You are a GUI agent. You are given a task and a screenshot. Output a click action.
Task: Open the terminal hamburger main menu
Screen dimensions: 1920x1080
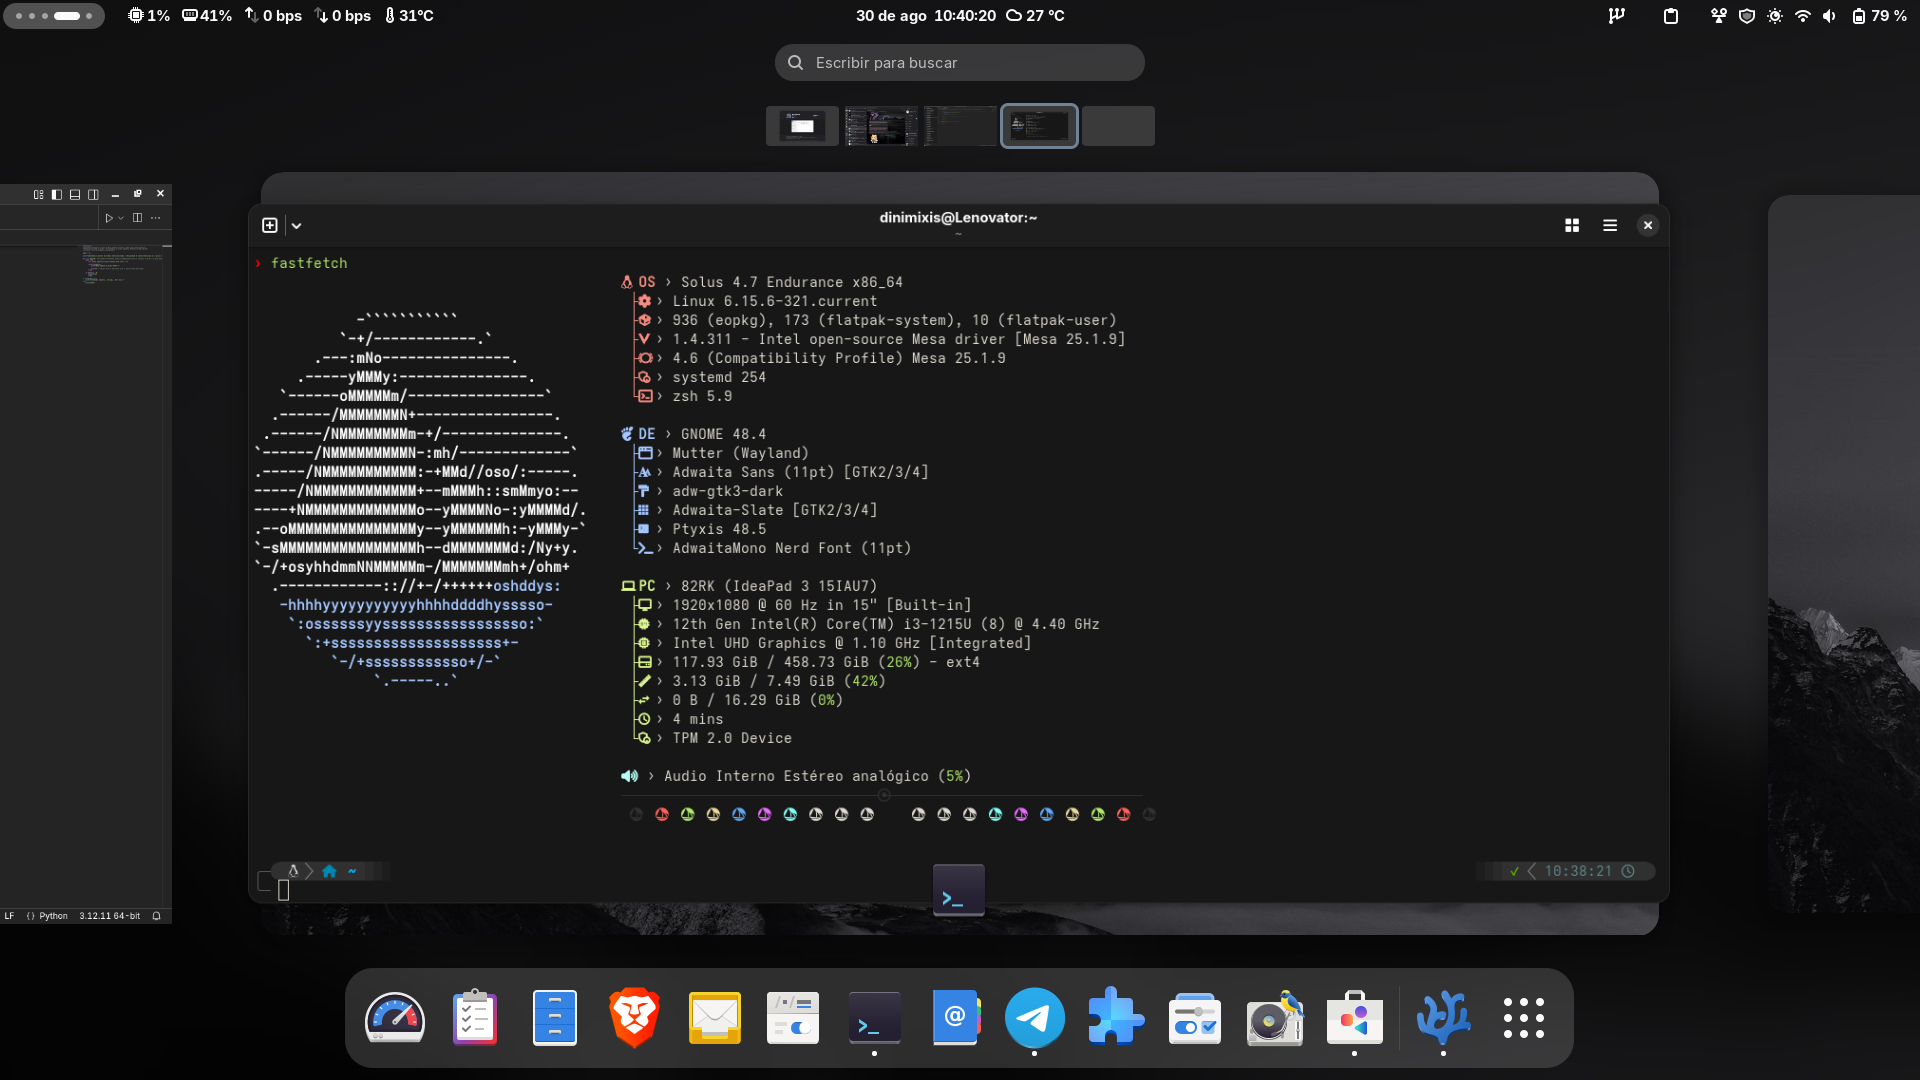click(1610, 225)
